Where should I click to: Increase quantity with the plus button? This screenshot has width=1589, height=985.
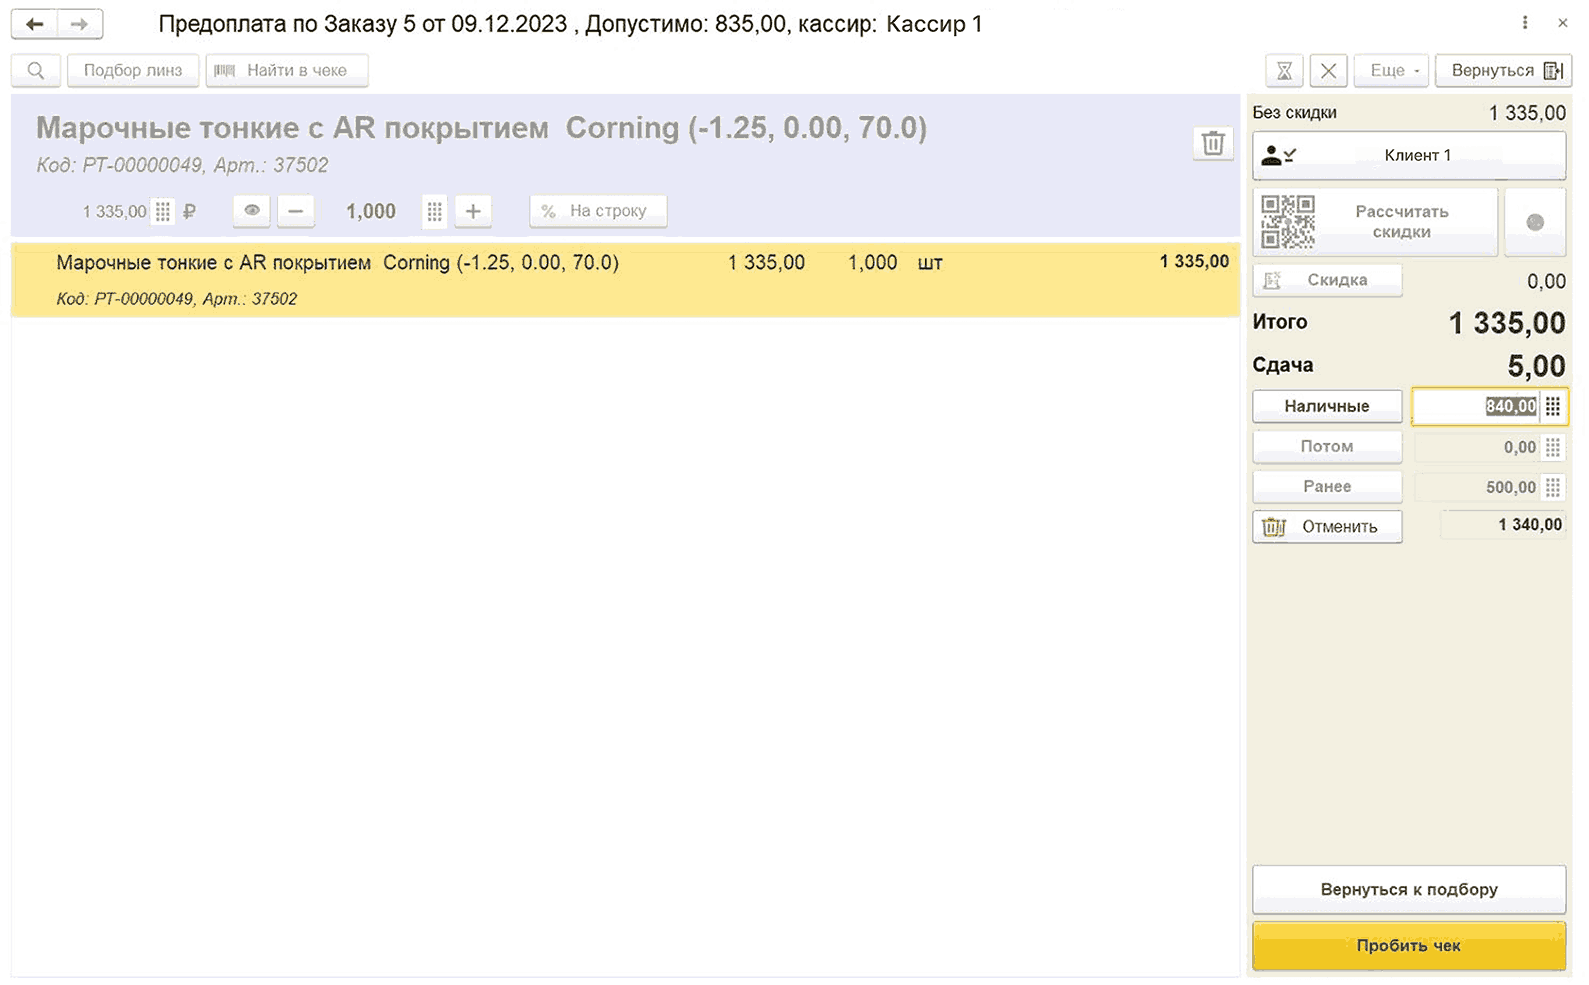coord(473,211)
